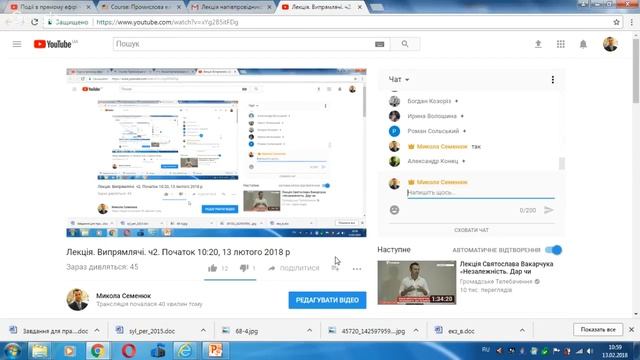Click the РЕДАГУВАТИ ВІДЕО button
Viewport: 640px width, 360px height.
[x=327, y=300]
